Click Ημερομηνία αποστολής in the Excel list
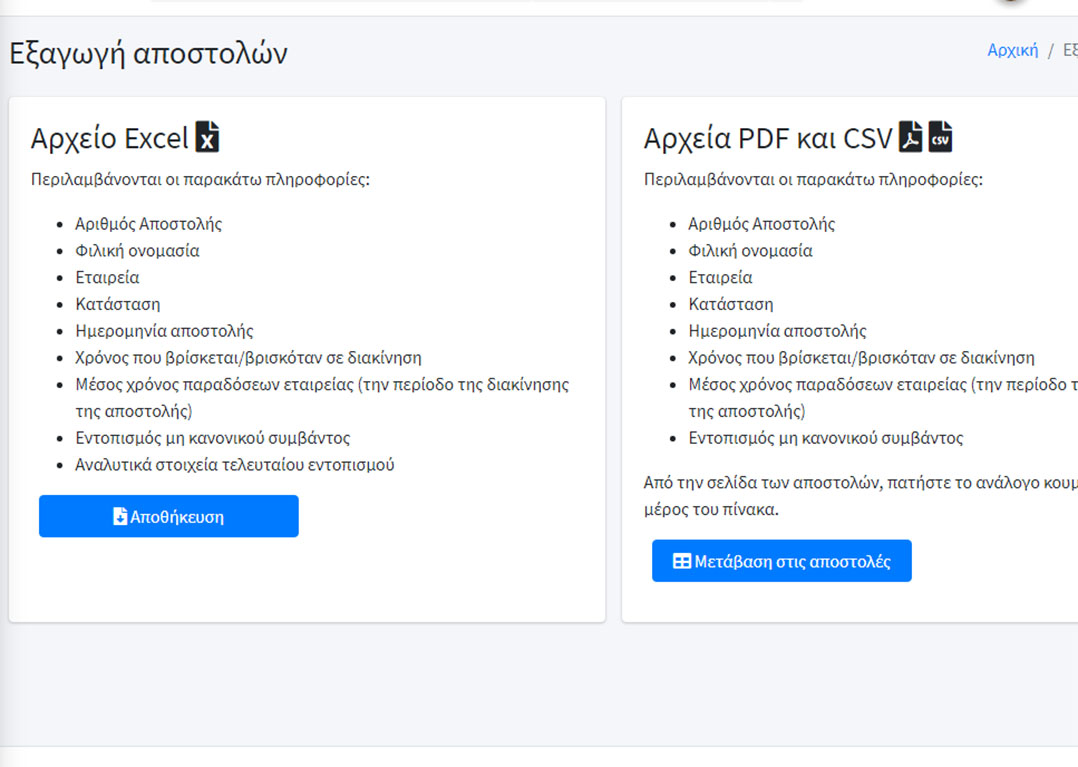 (164, 331)
